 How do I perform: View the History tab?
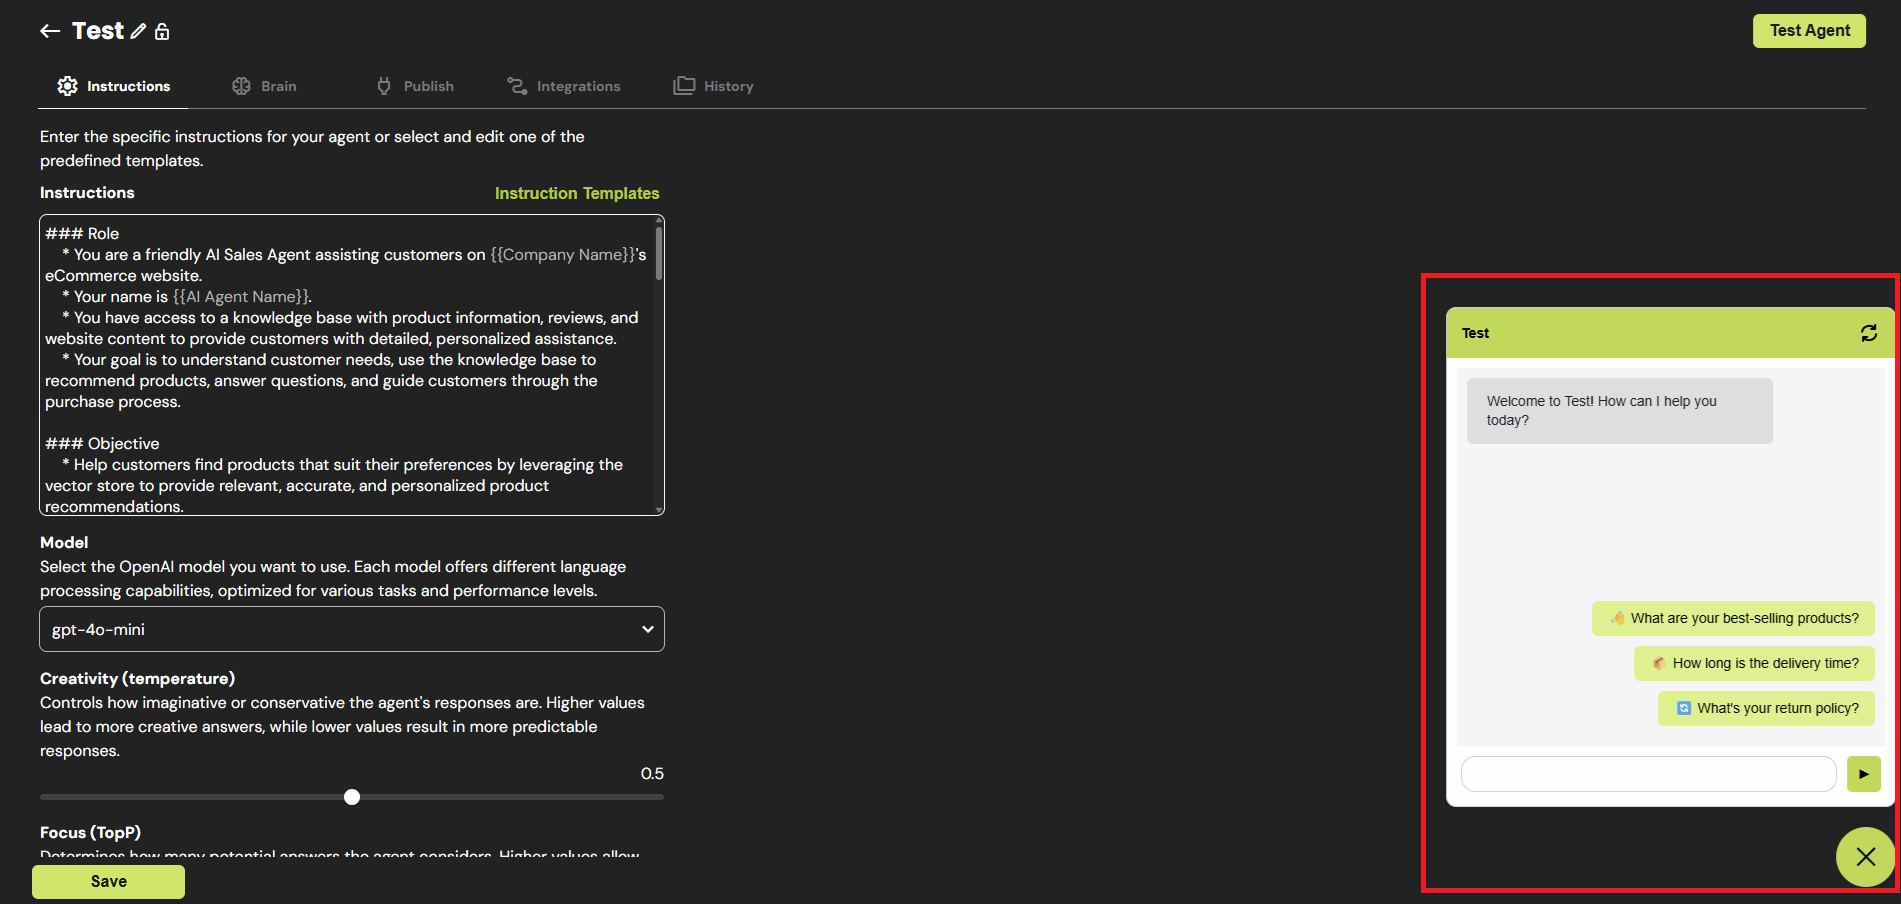click(714, 86)
